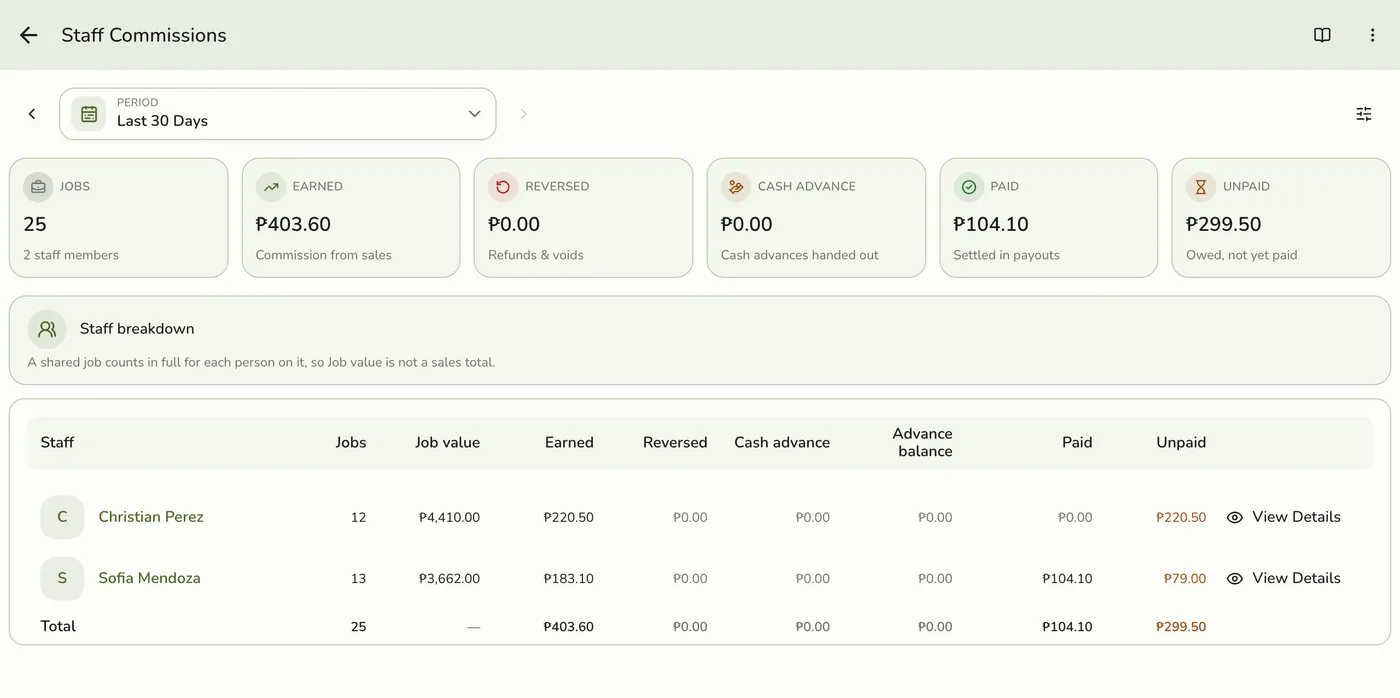Expand the period selector chevron
Image resolution: width=1400 pixels, height=698 pixels.
point(475,114)
